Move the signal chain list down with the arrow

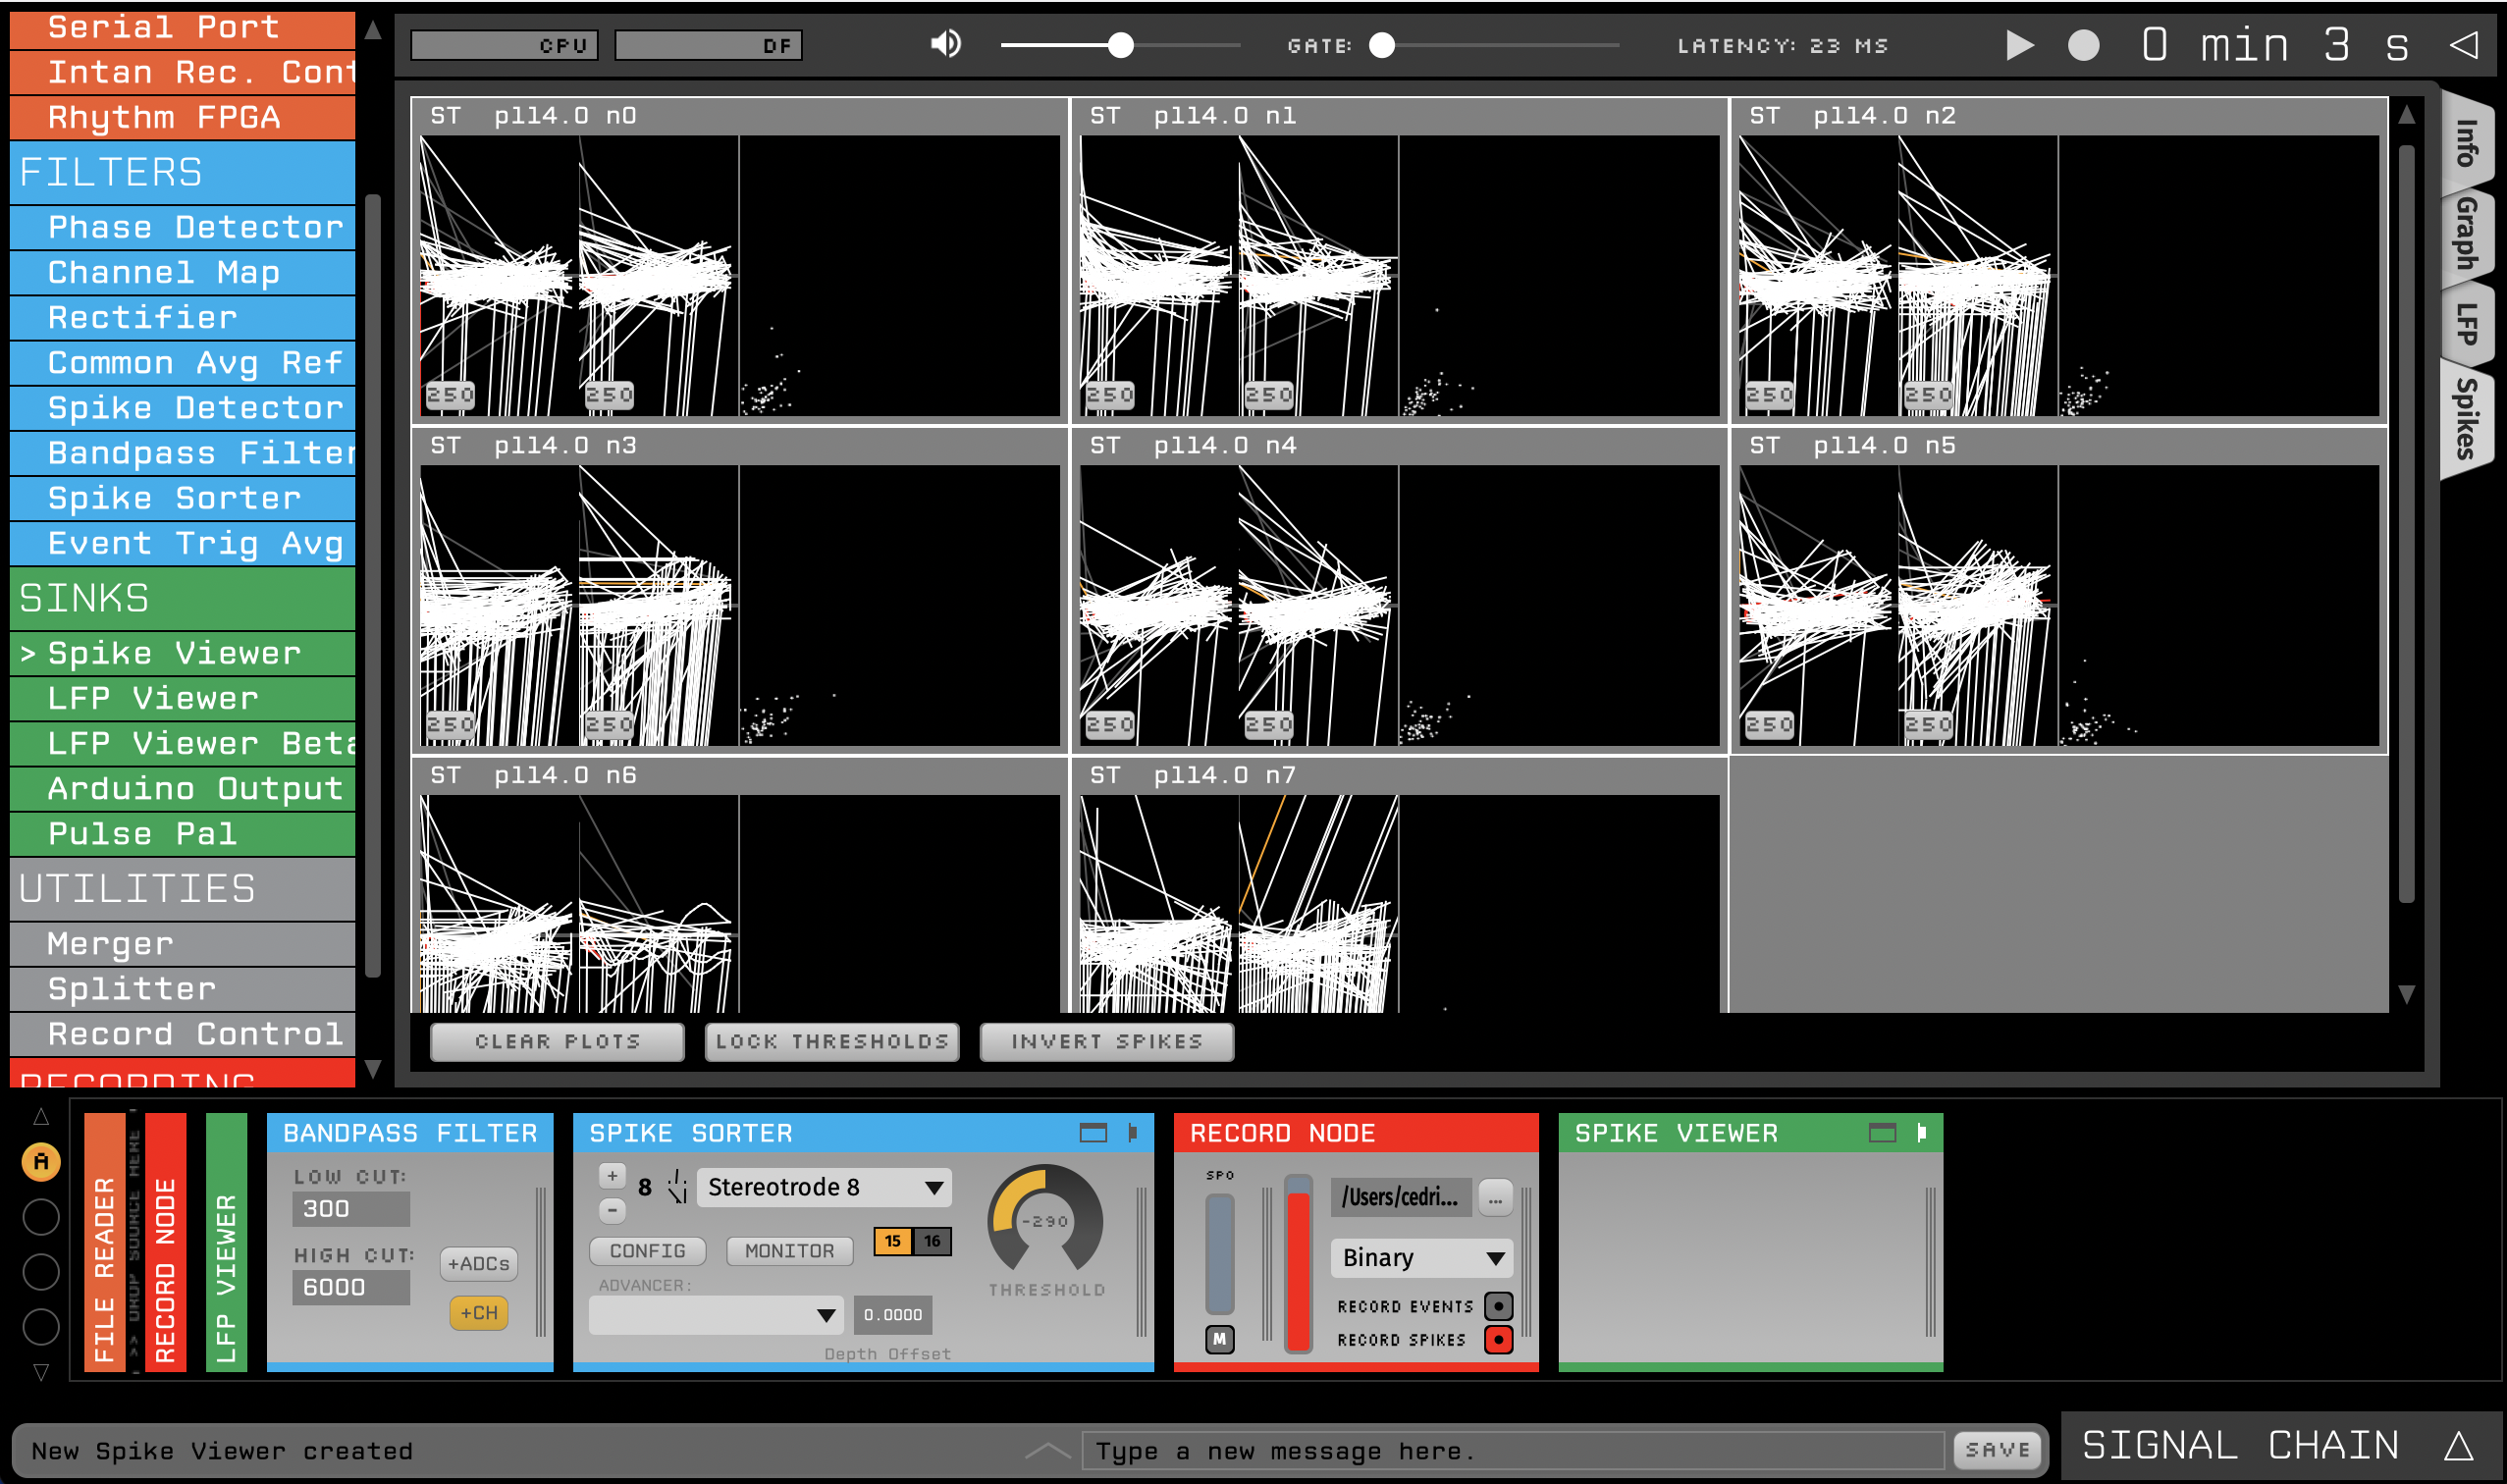tap(41, 1372)
